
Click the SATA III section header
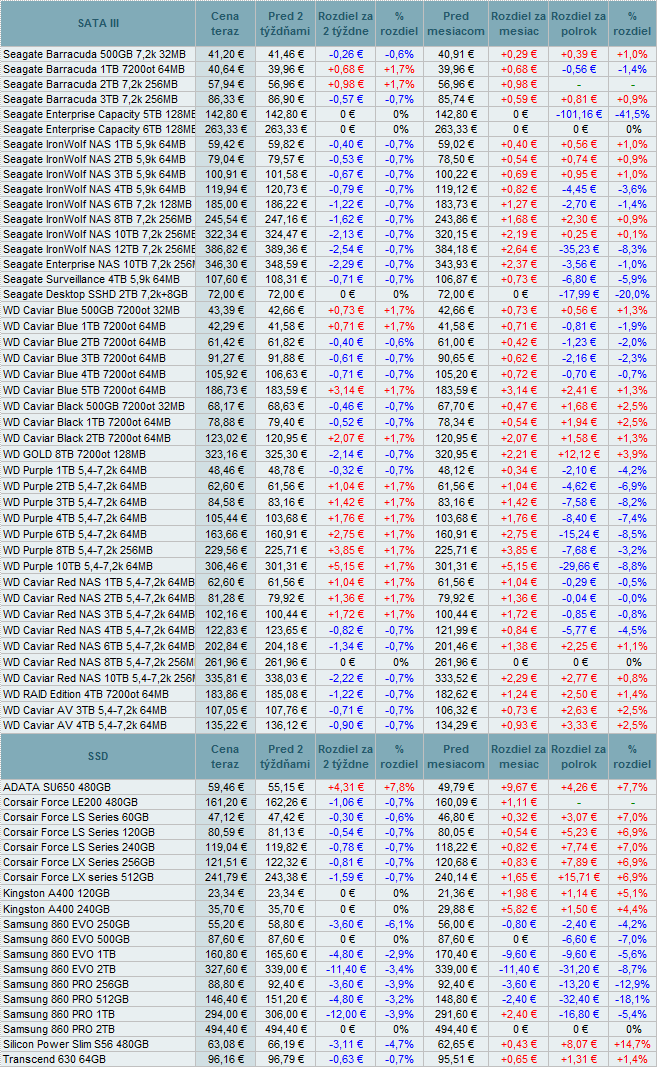97,23
